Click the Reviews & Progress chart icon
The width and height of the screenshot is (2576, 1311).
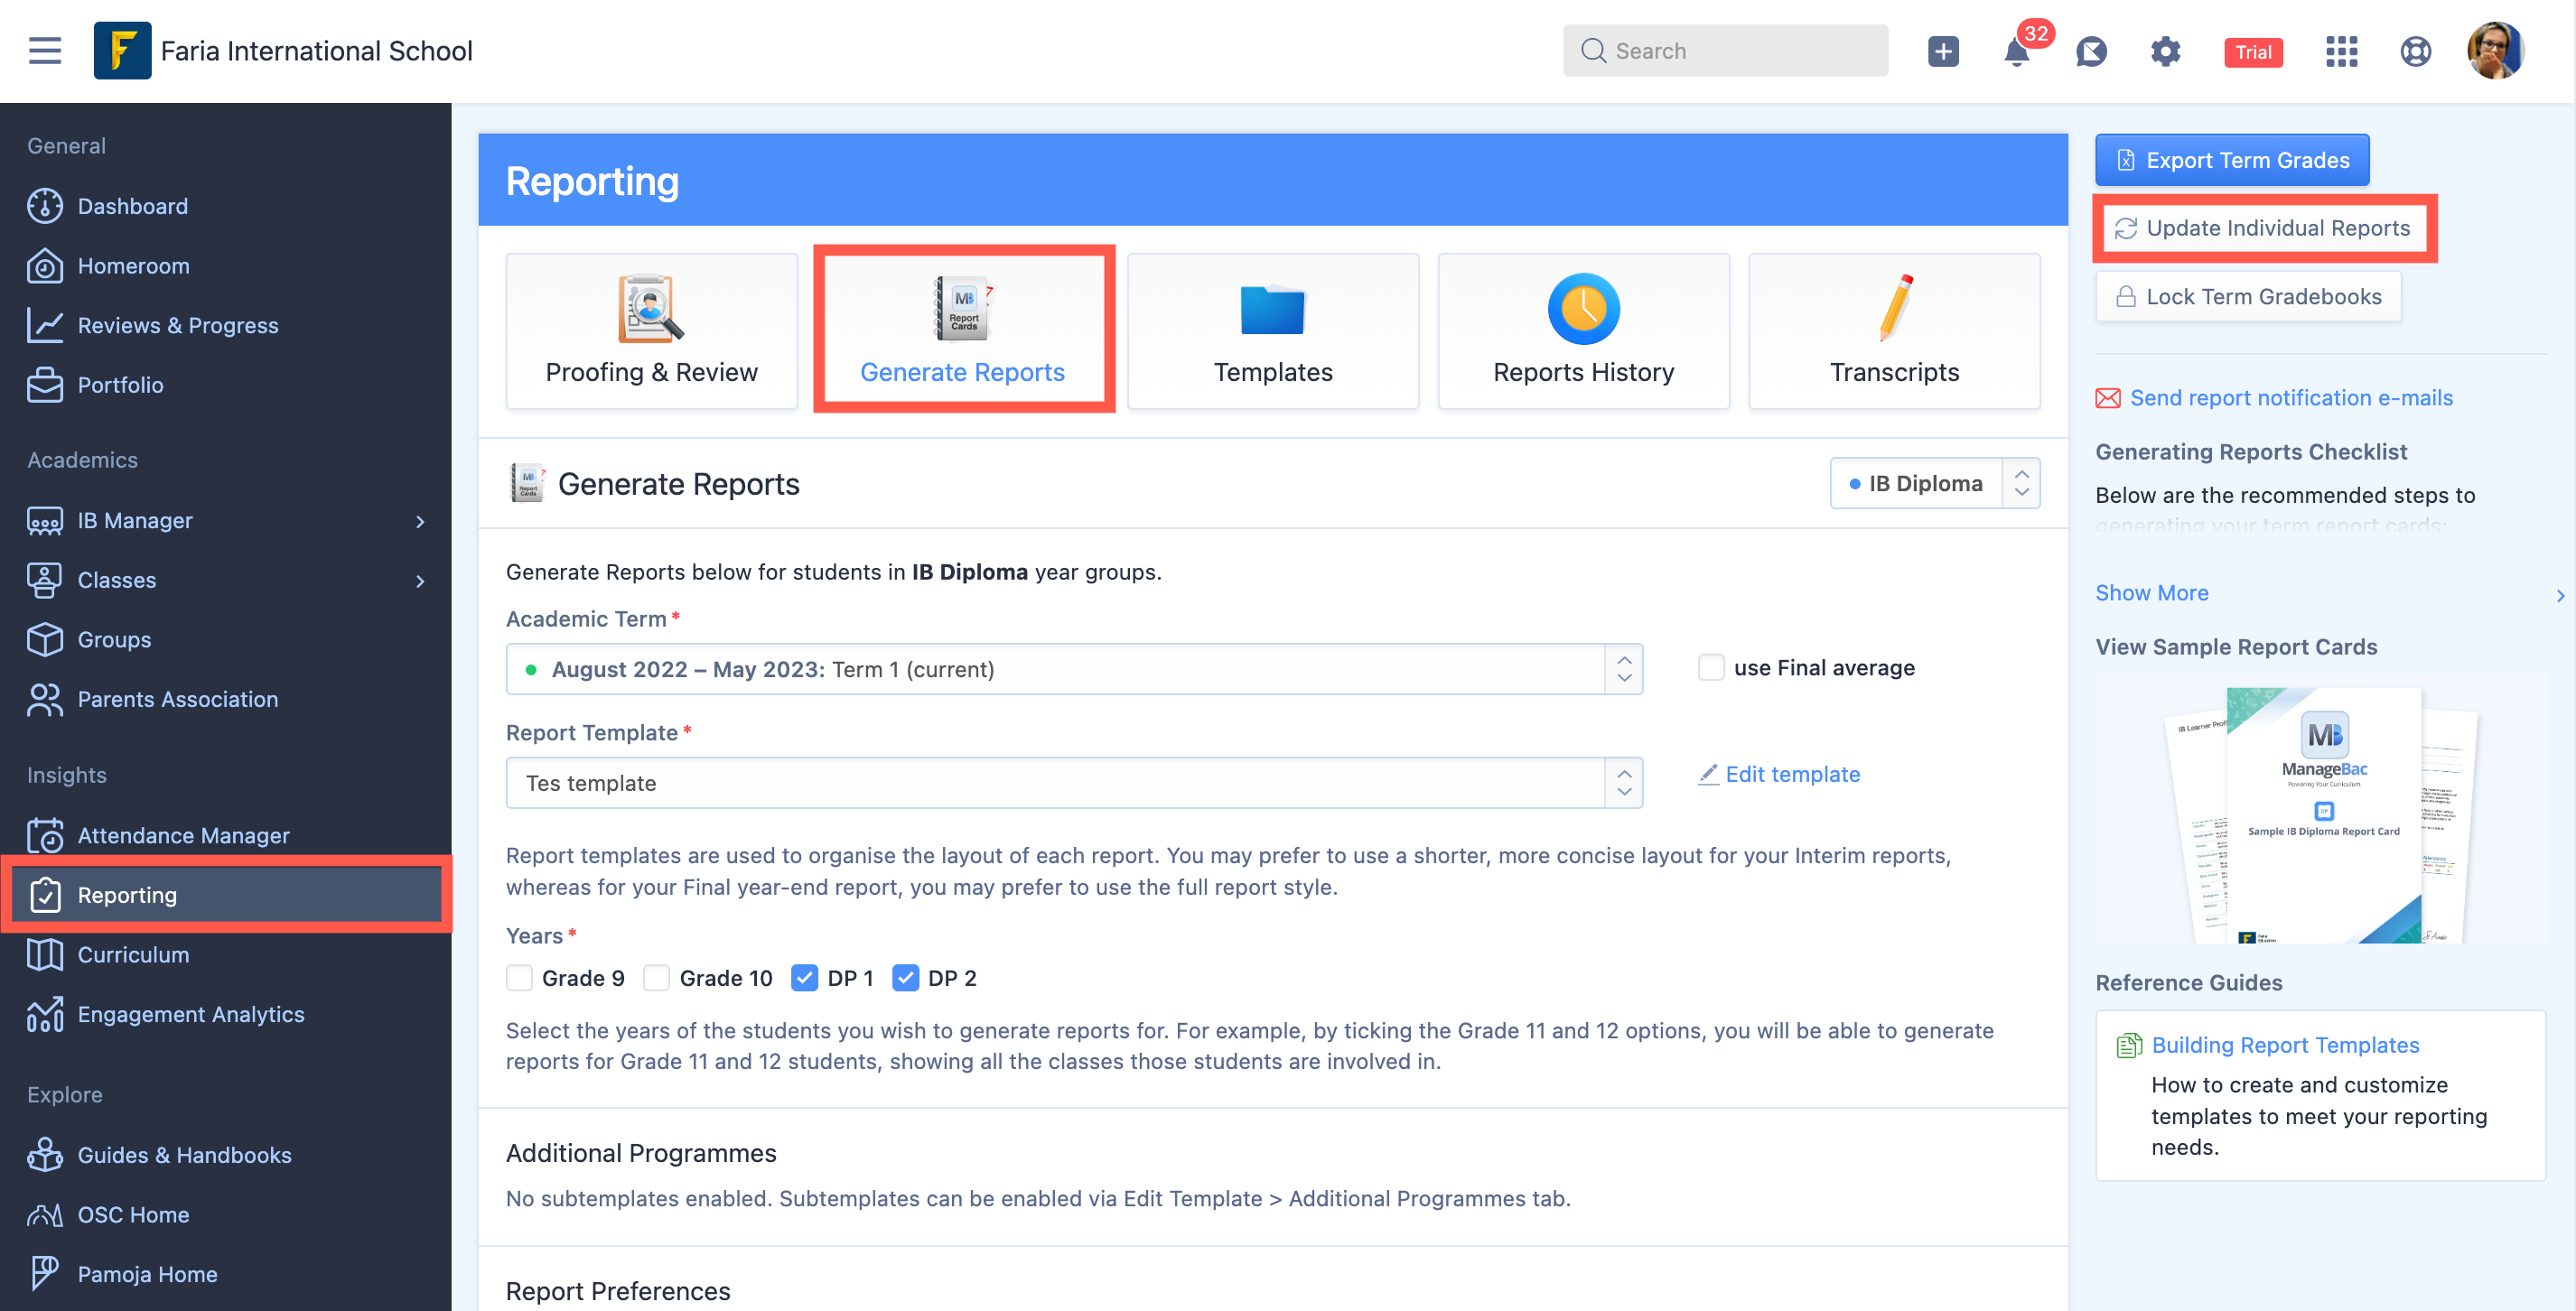[45, 325]
